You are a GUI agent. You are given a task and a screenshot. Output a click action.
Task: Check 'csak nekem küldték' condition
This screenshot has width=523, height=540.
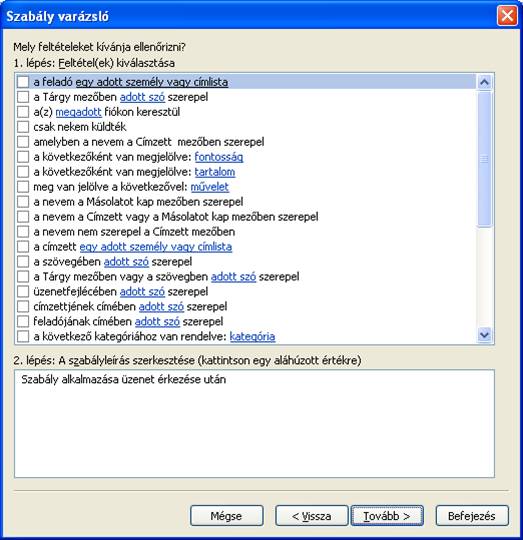pos(23,127)
